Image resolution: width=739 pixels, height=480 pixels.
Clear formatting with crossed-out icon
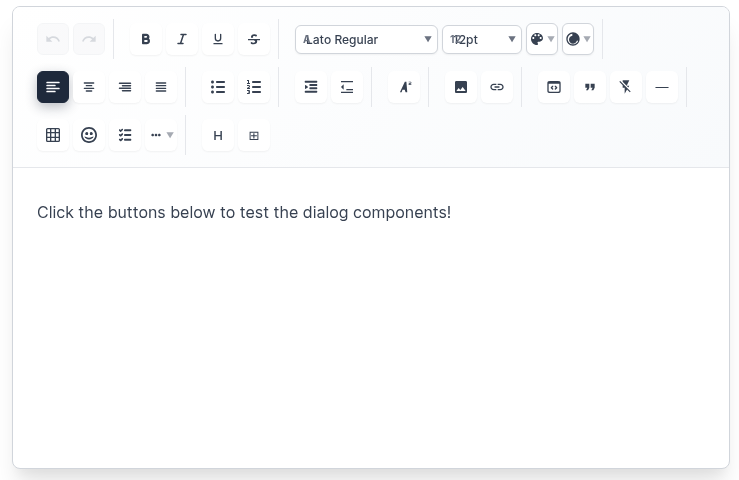[626, 87]
